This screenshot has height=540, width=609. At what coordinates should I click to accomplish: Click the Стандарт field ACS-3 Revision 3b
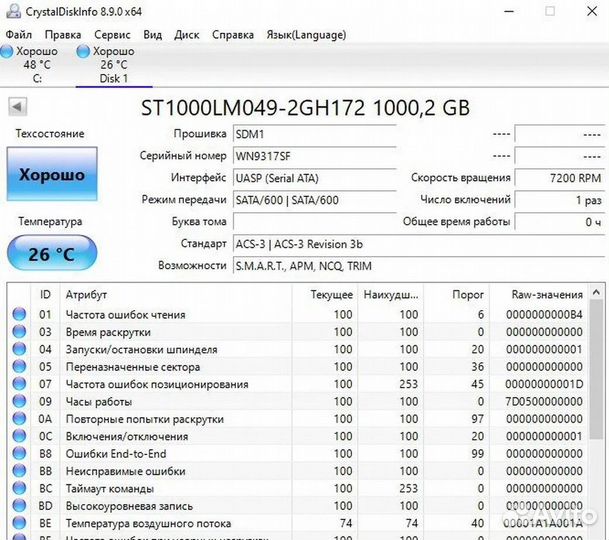pyautogui.click(x=419, y=244)
